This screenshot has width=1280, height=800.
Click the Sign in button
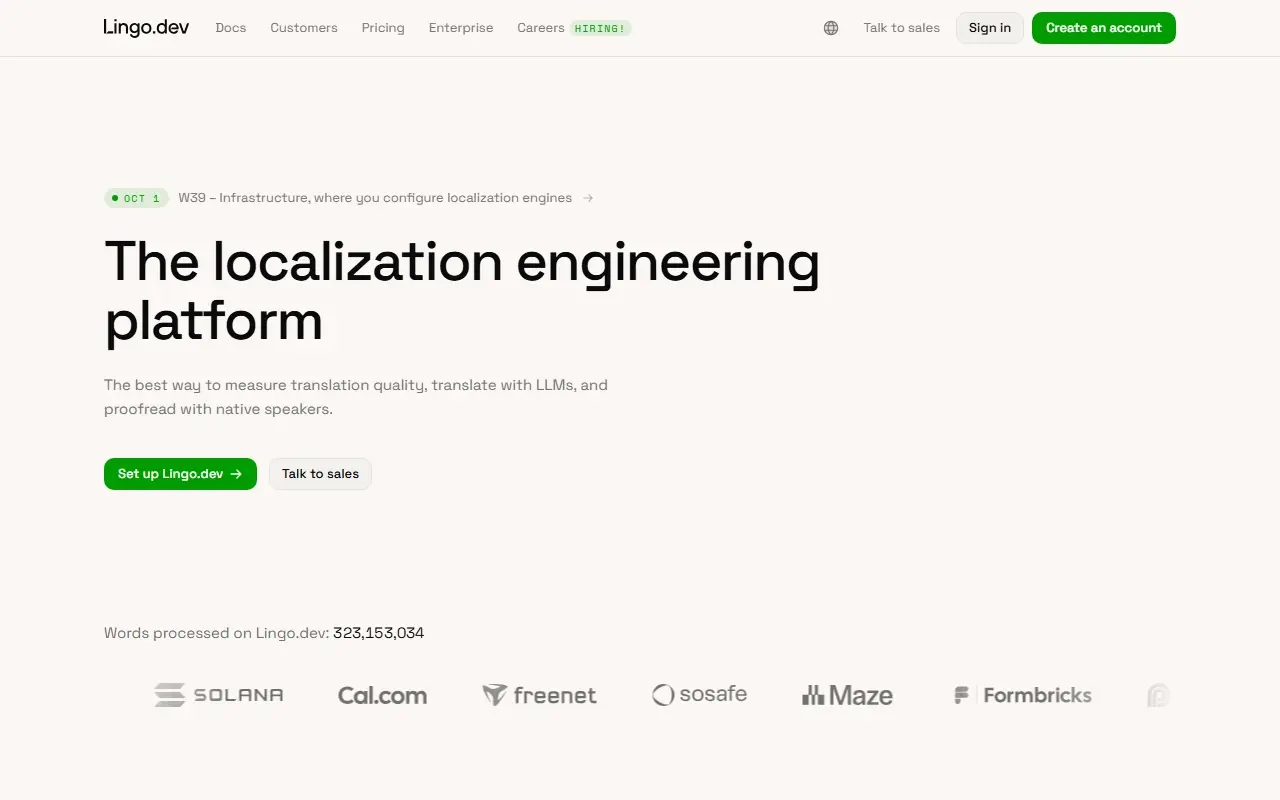coord(990,28)
